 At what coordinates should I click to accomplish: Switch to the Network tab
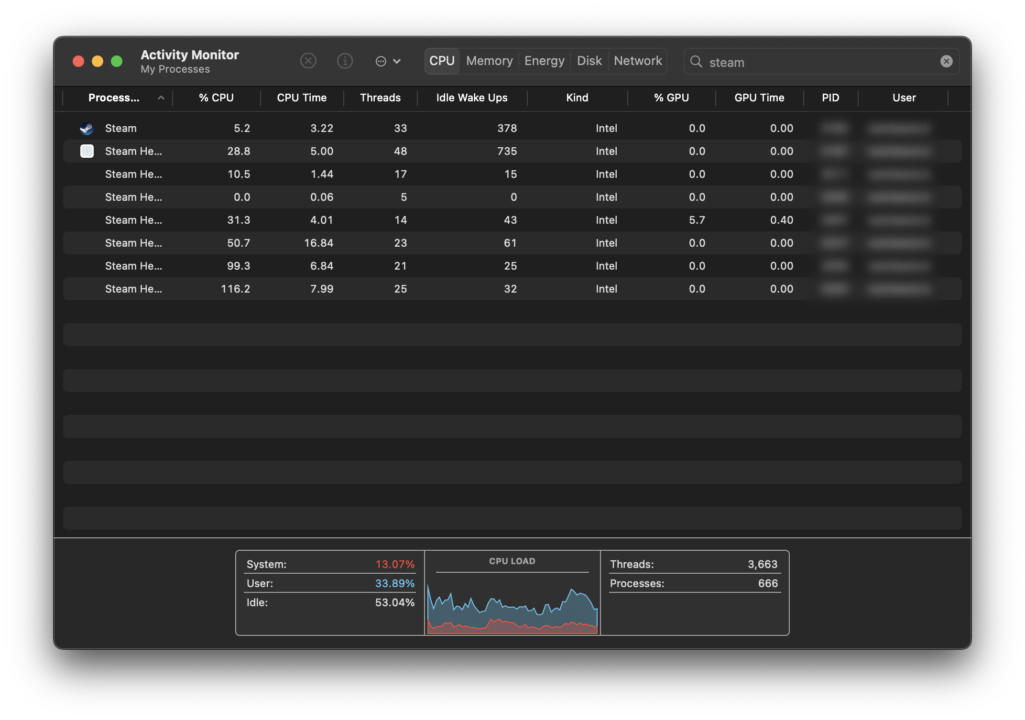pyautogui.click(x=637, y=61)
